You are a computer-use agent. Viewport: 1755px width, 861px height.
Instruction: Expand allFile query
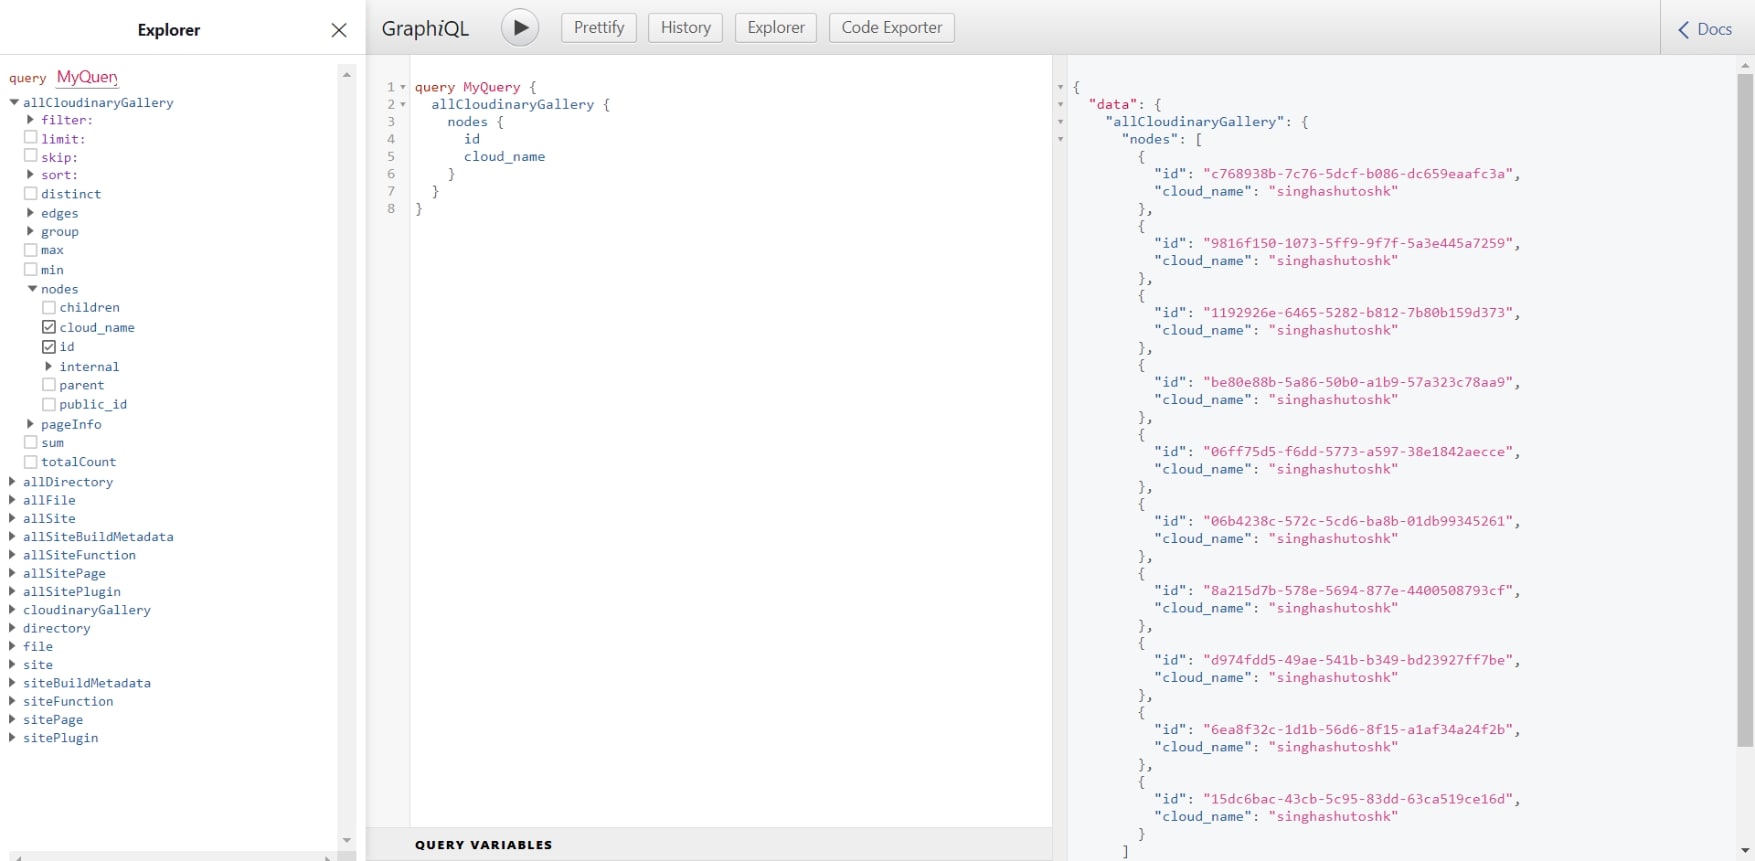13,500
